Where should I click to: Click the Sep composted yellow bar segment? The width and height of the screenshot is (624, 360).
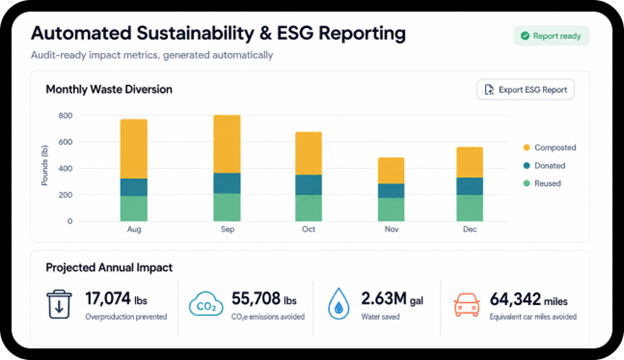click(x=227, y=144)
